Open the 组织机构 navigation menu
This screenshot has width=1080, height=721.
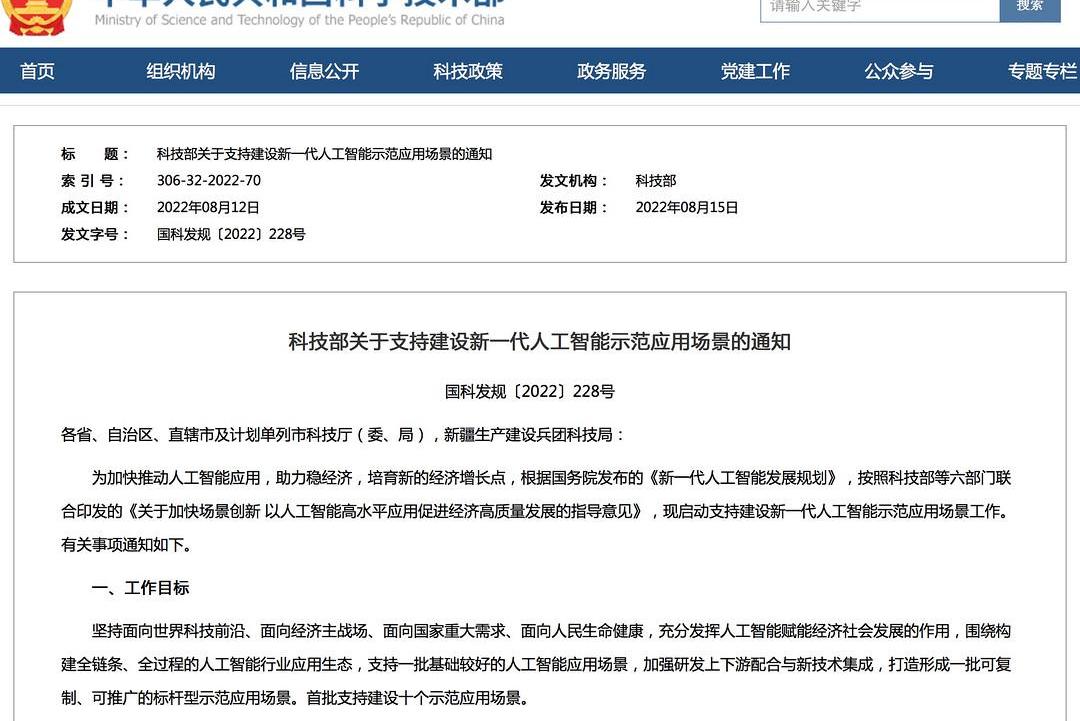tap(181, 72)
